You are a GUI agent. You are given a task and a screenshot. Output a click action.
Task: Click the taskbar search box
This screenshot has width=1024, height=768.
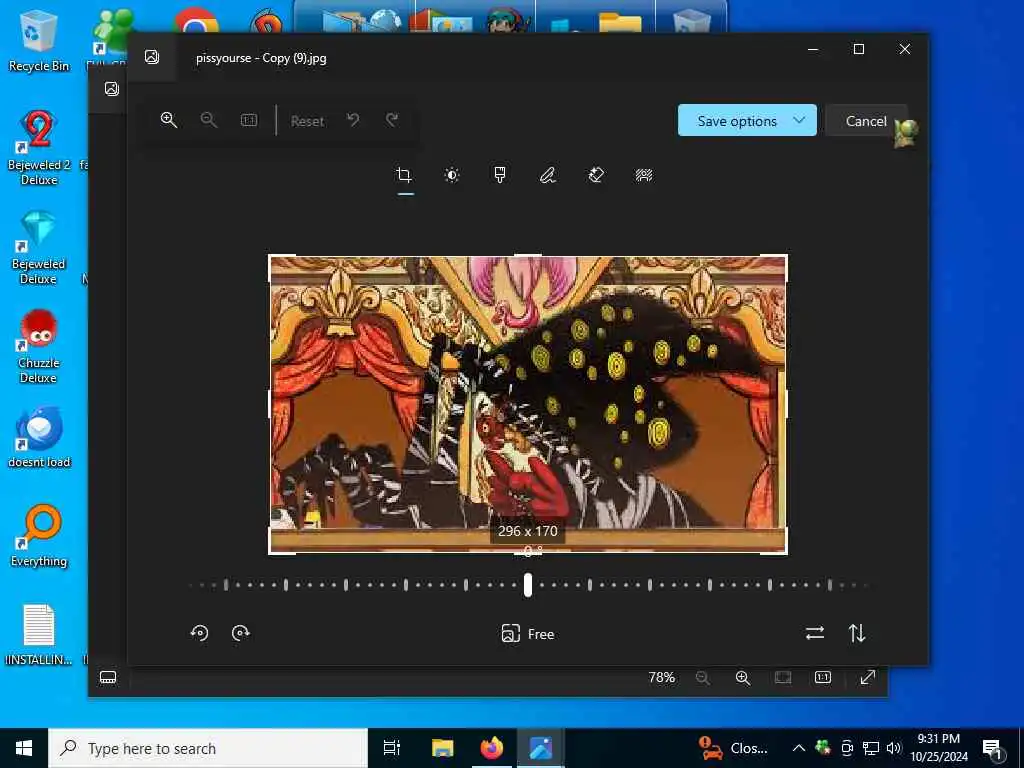[208, 748]
